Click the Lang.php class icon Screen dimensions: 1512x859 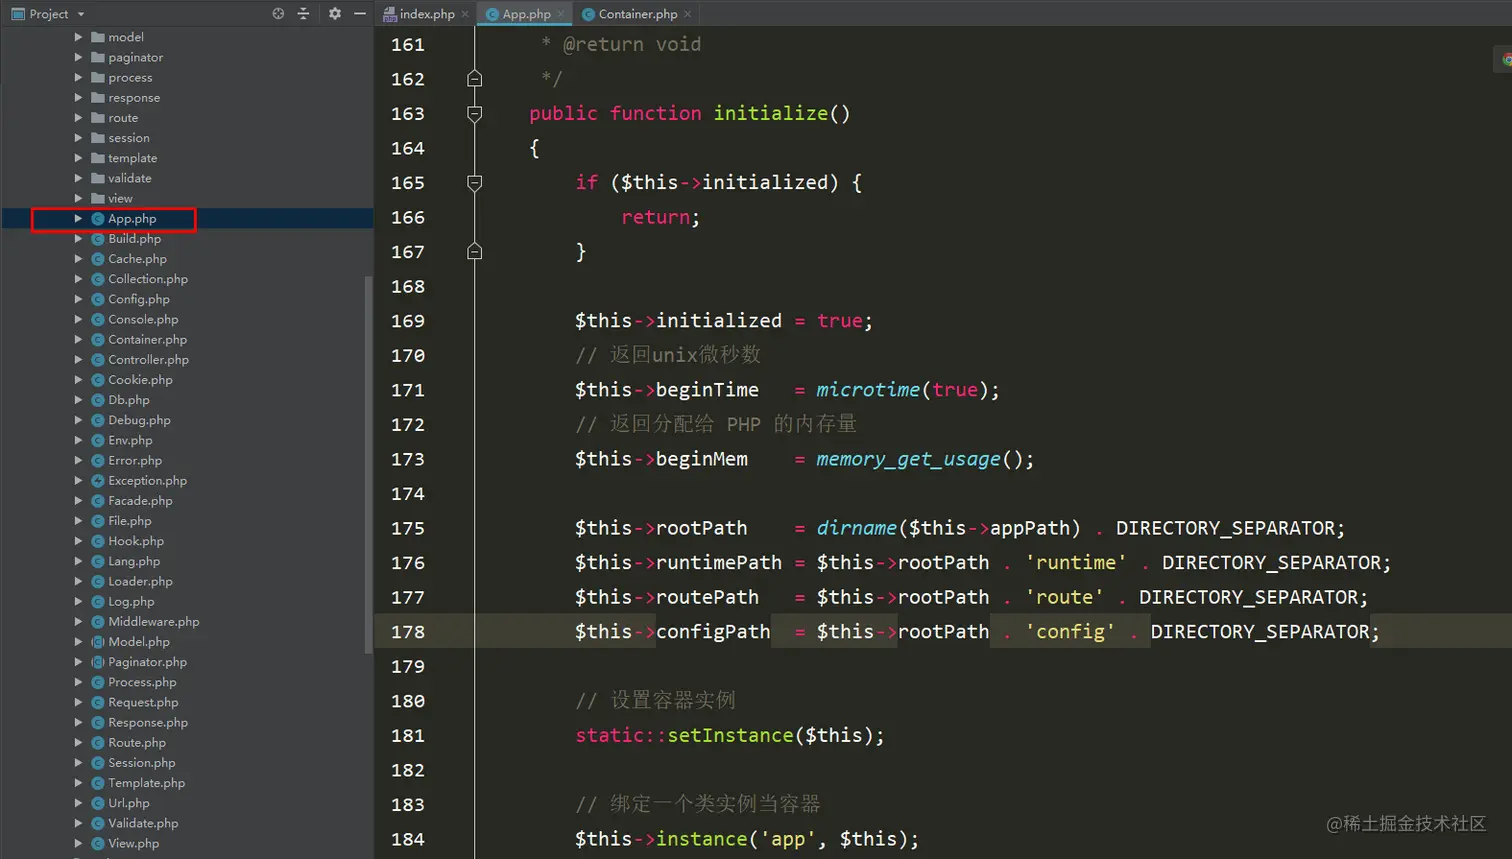click(x=98, y=561)
